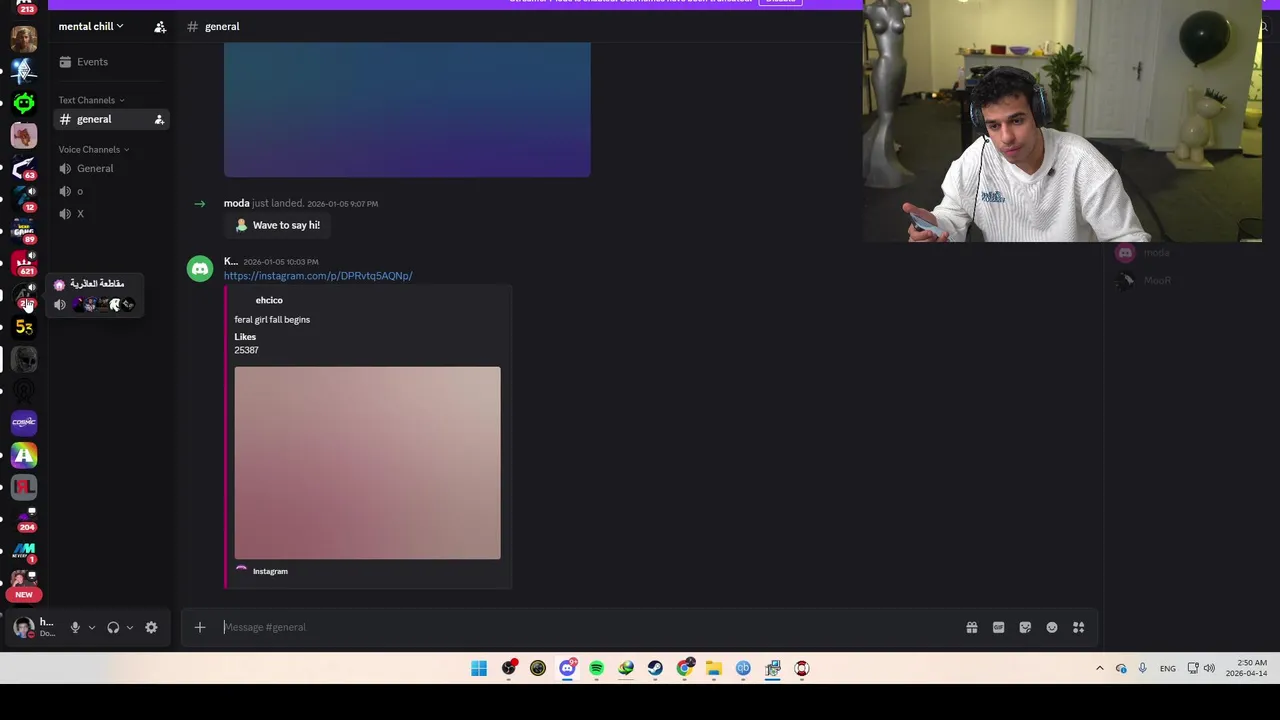Open the emoji picker

[1052, 627]
